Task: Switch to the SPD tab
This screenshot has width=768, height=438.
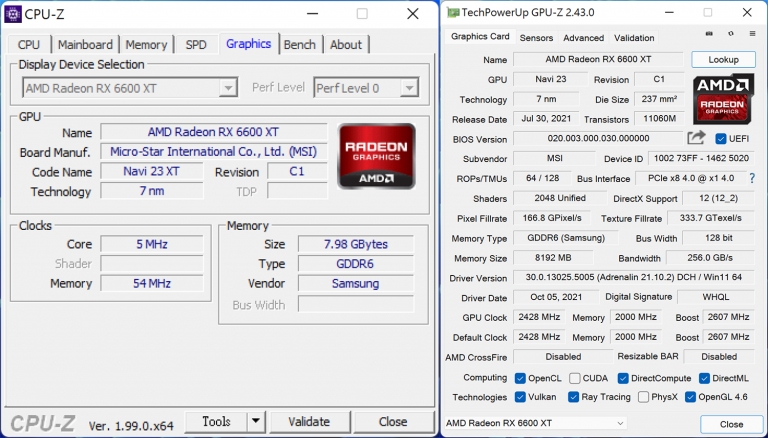Action: (196, 45)
